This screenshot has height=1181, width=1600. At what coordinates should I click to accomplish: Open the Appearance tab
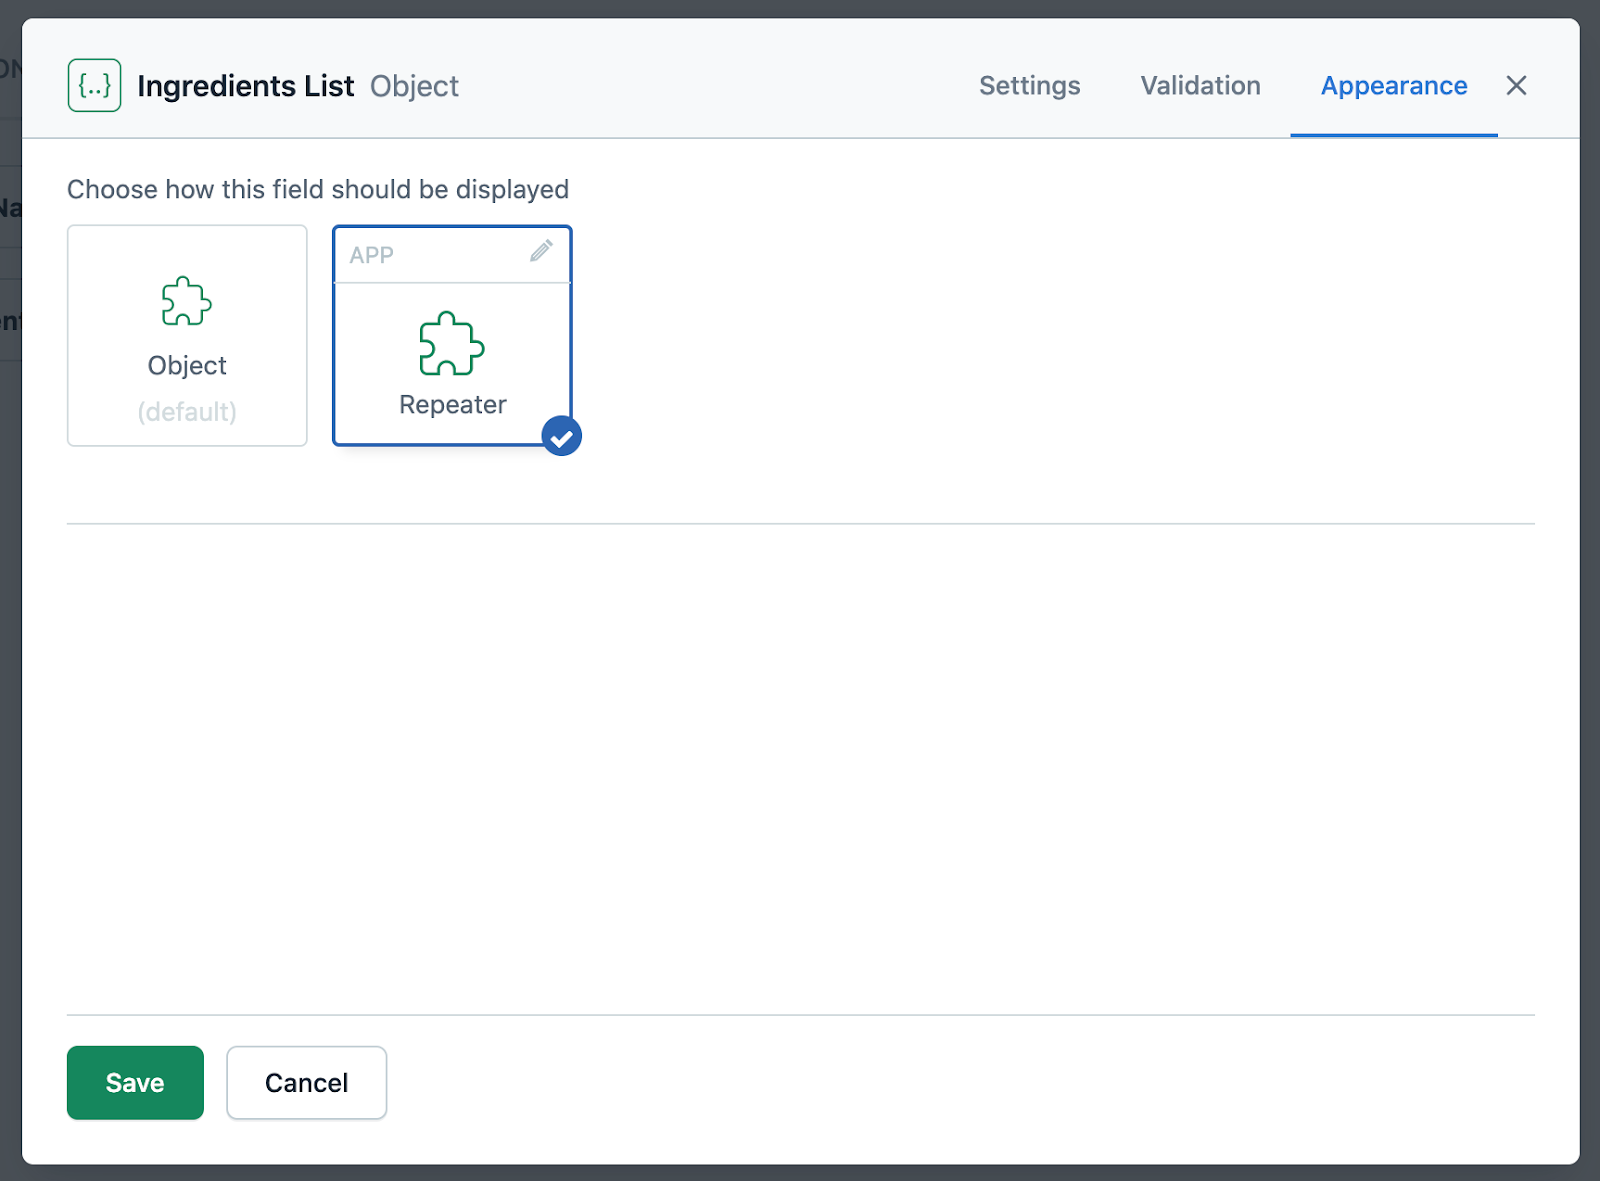click(x=1393, y=86)
